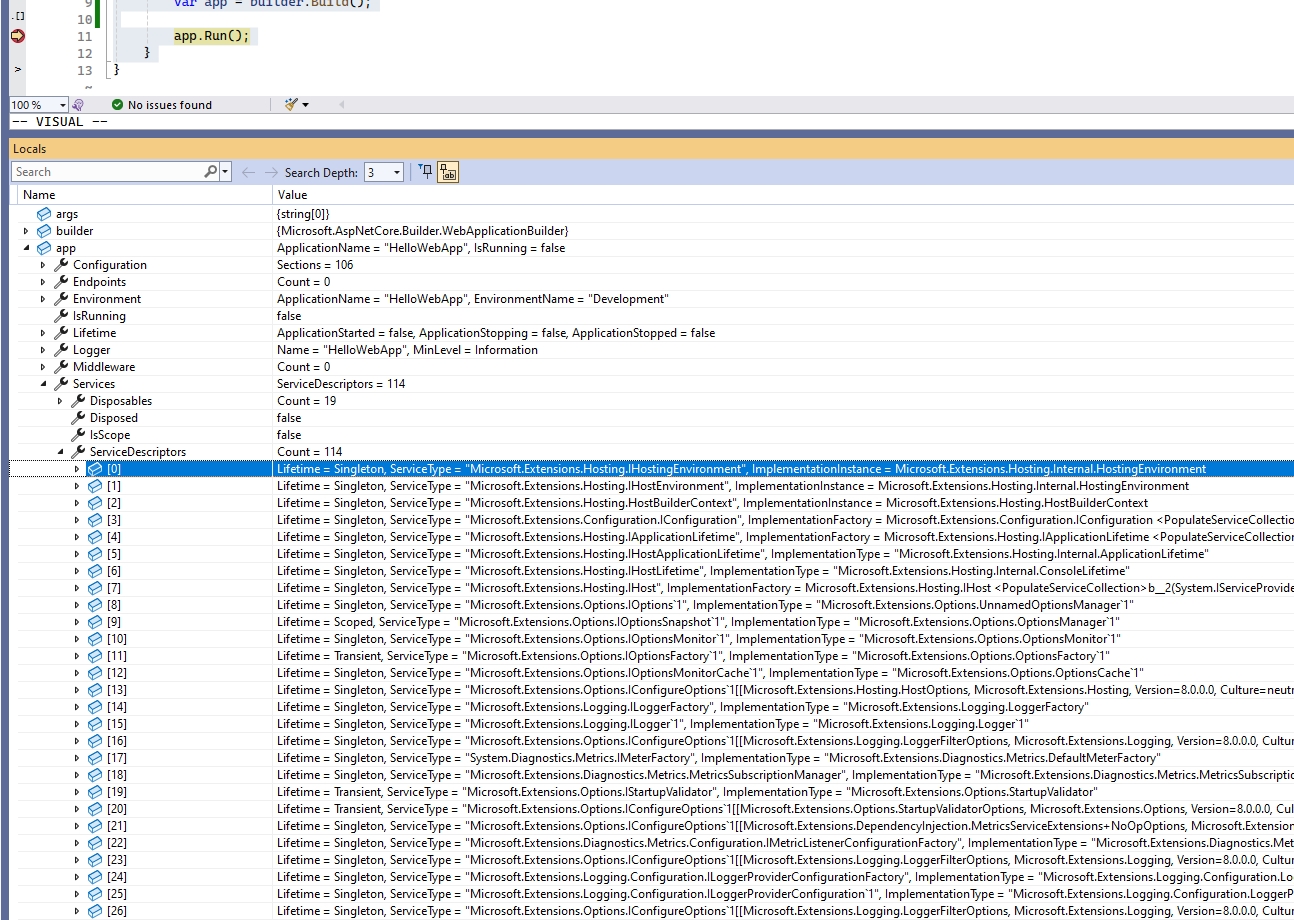Click the search back arrow in Locals panel
Image resolution: width=1294 pixels, height=920 pixels.
pyautogui.click(x=248, y=171)
